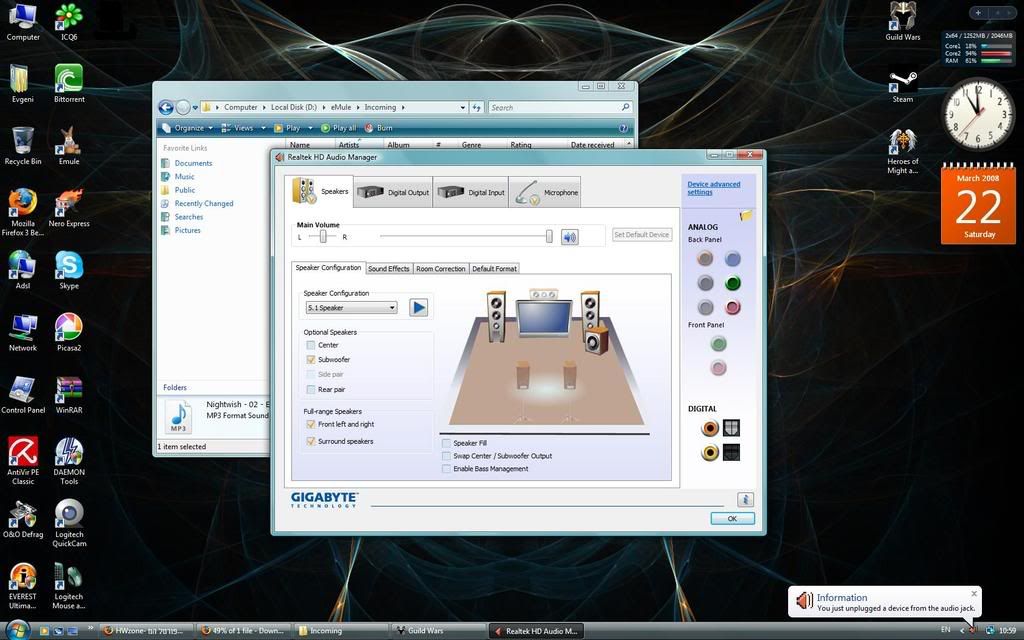This screenshot has width=1024, height=640.
Task: Open the Sound Effects tab
Action: 389,268
